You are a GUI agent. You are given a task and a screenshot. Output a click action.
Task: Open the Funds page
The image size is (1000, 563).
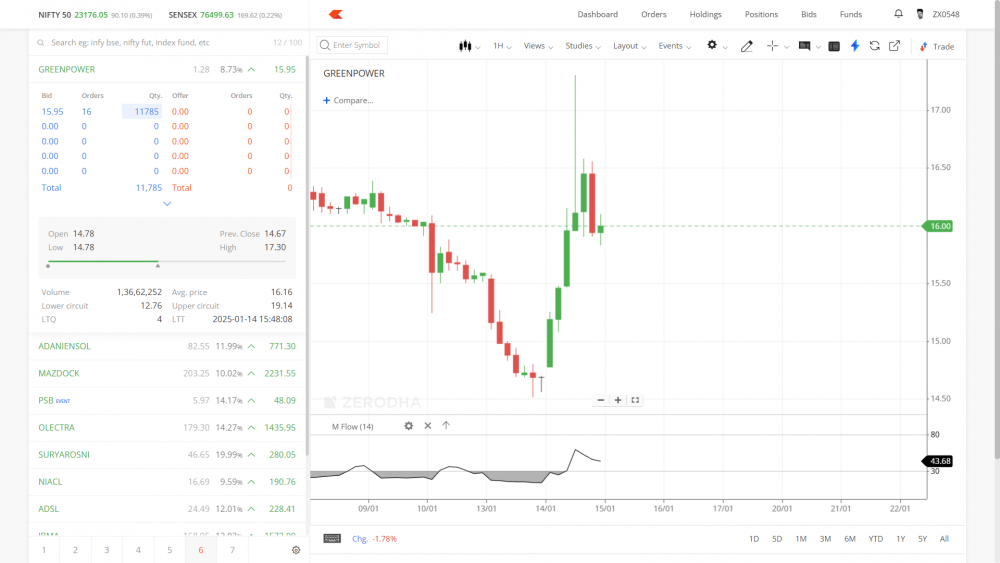pos(851,14)
